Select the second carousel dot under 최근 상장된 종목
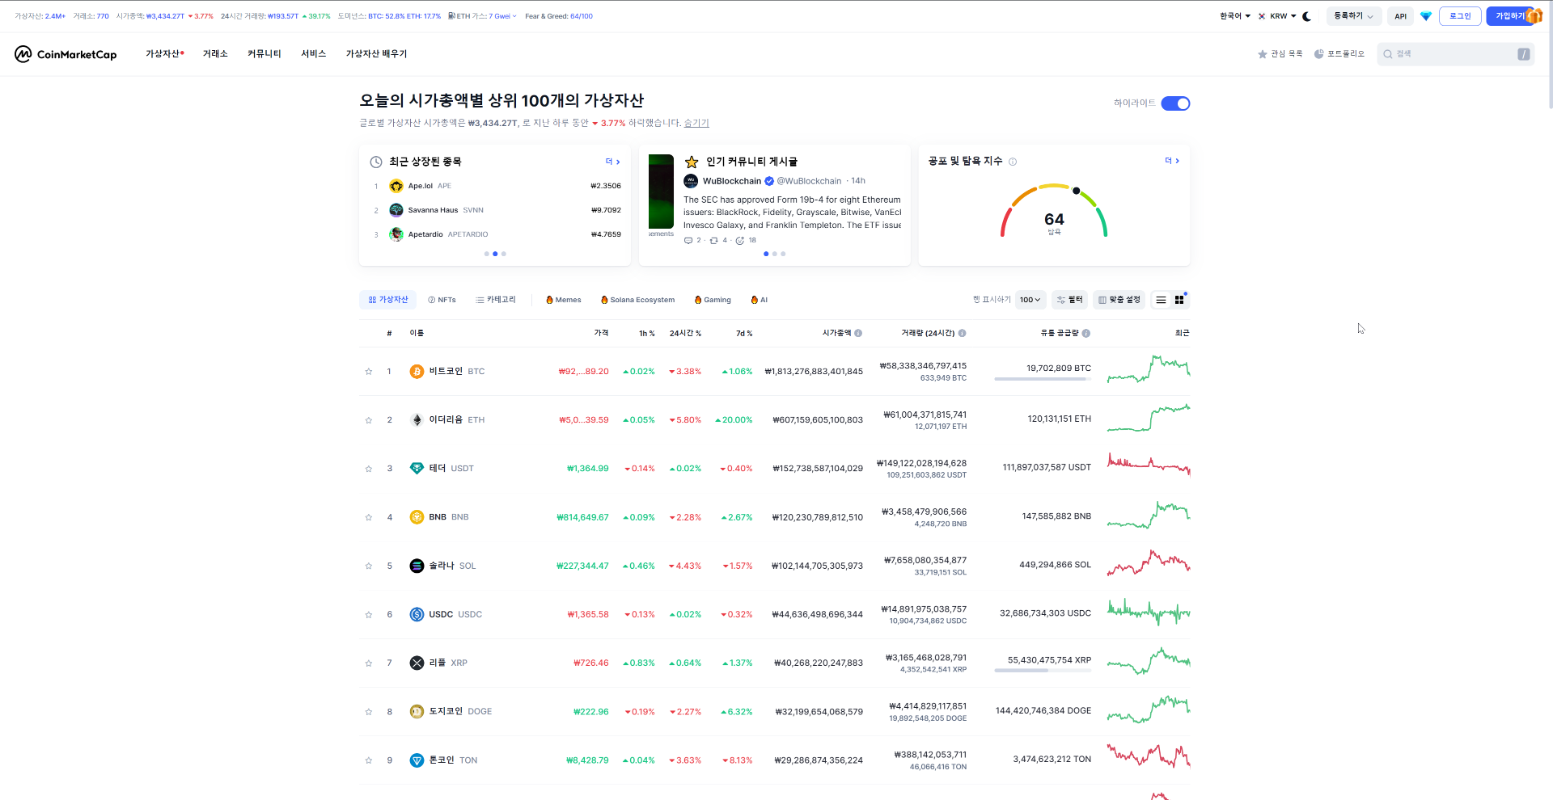This screenshot has width=1553, height=800. (x=495, y=254)
